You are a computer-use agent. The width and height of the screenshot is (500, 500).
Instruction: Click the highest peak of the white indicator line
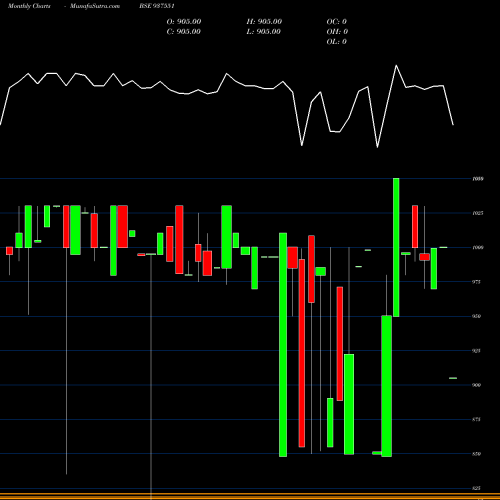396,66
